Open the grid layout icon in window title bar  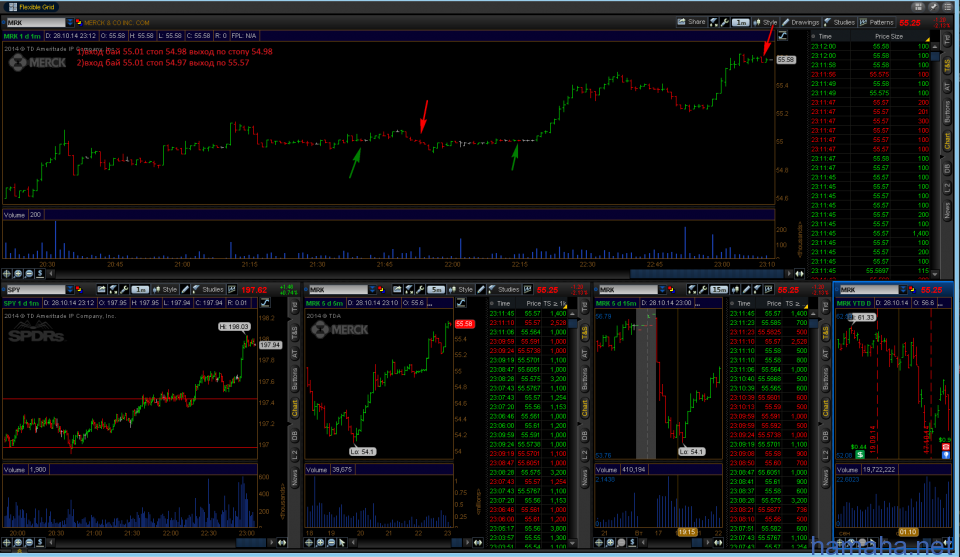(x=918, y=7)
